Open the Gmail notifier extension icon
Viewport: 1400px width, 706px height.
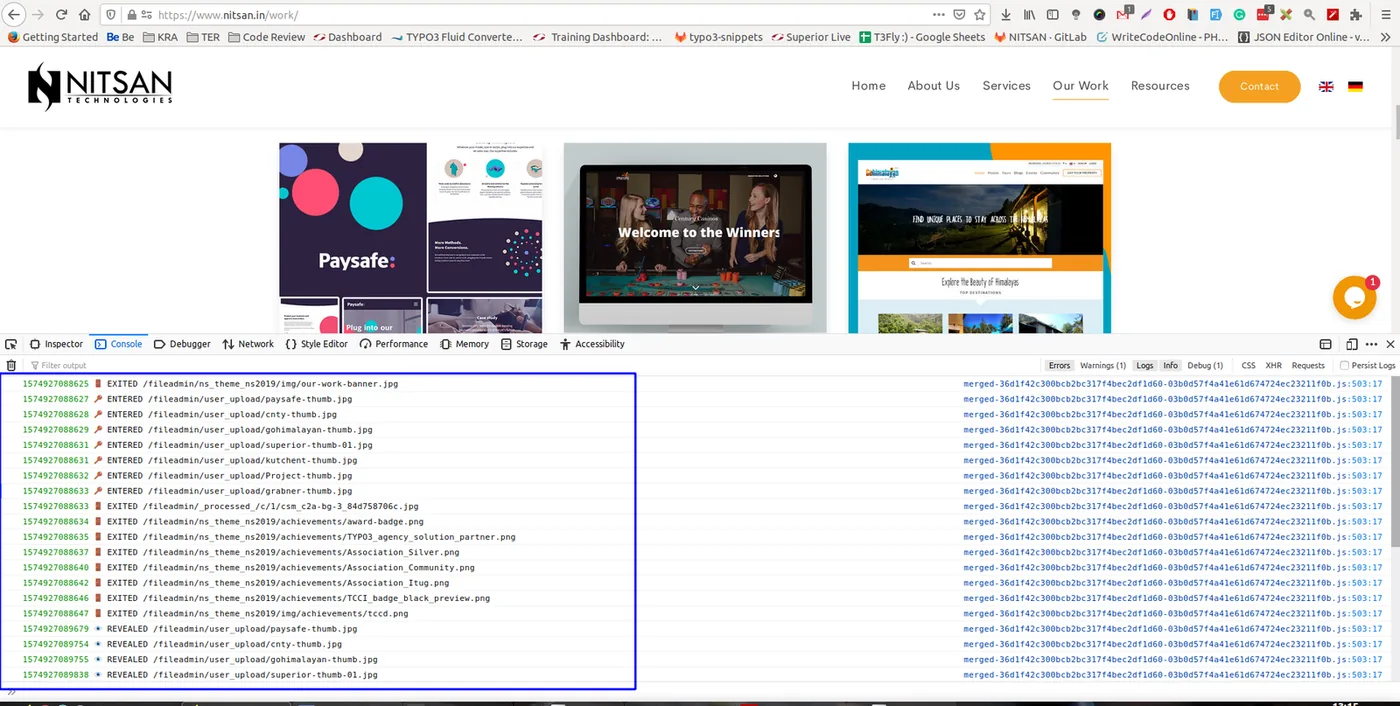[x=1122, y=15]
